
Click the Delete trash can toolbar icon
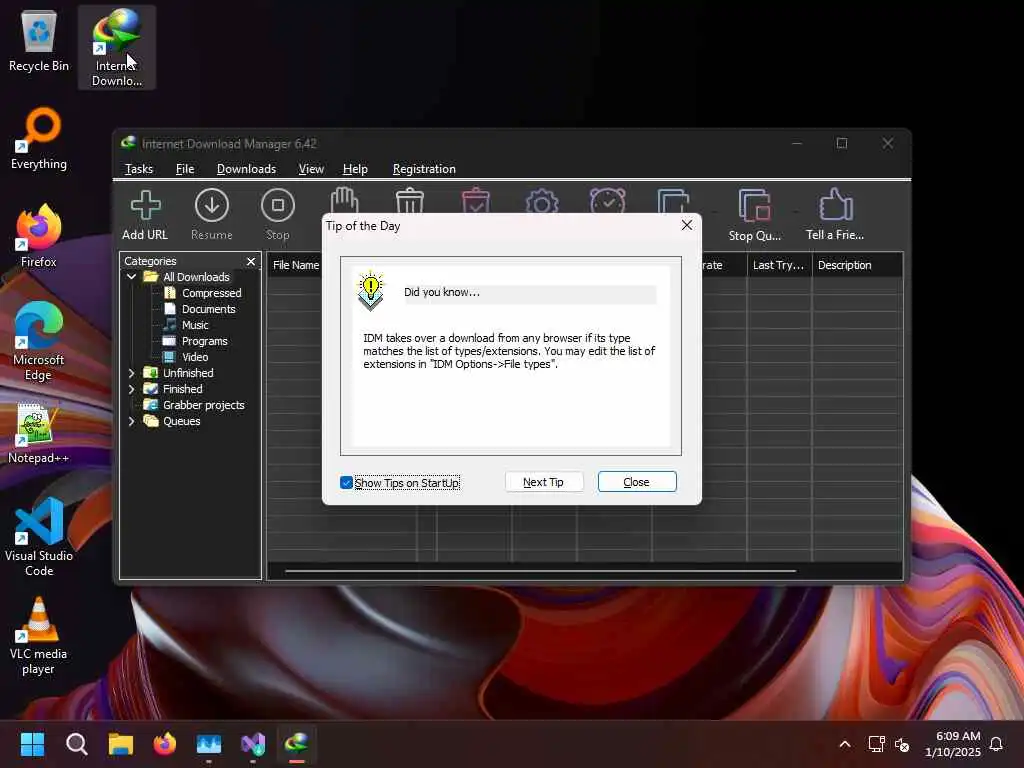tap(410, 200)
